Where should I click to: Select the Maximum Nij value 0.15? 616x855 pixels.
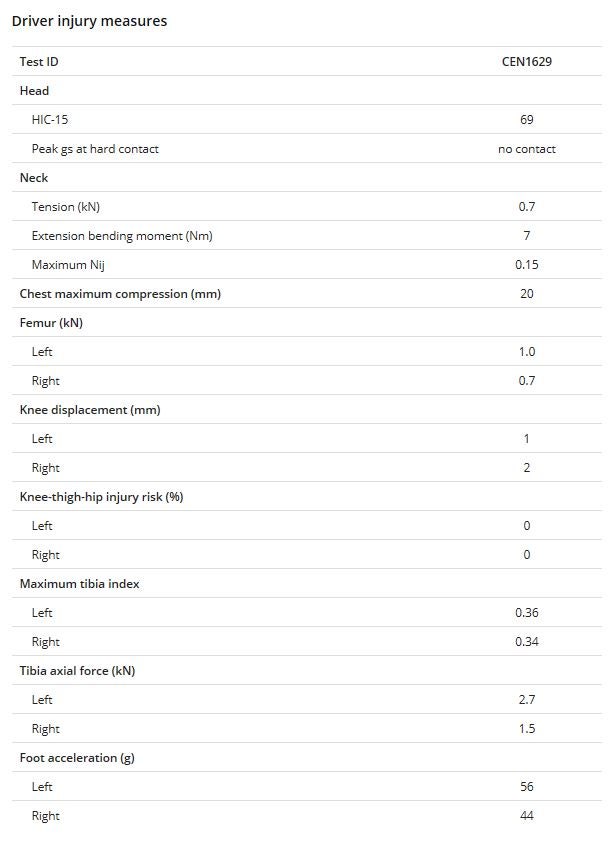click(527, 265)
